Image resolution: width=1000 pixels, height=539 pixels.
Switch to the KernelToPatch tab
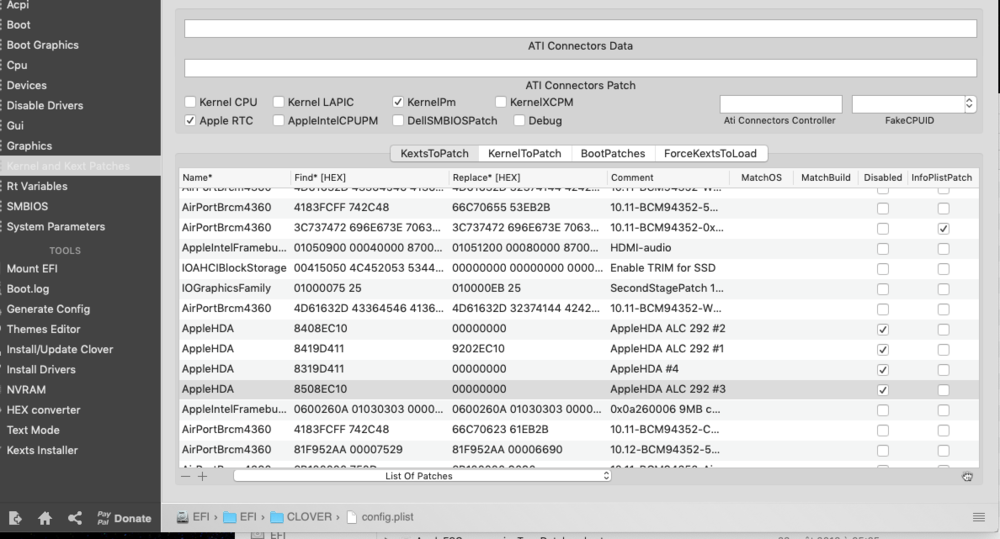(525, 153)
